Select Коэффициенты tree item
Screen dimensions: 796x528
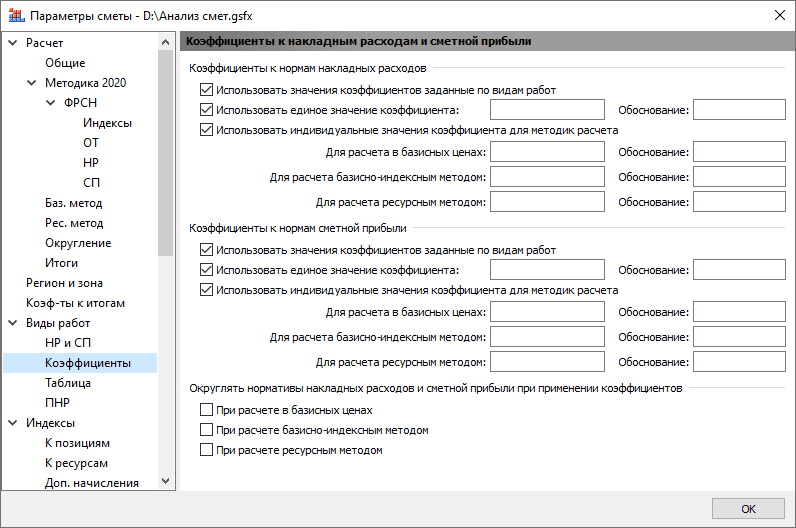(x=88, y=363)
